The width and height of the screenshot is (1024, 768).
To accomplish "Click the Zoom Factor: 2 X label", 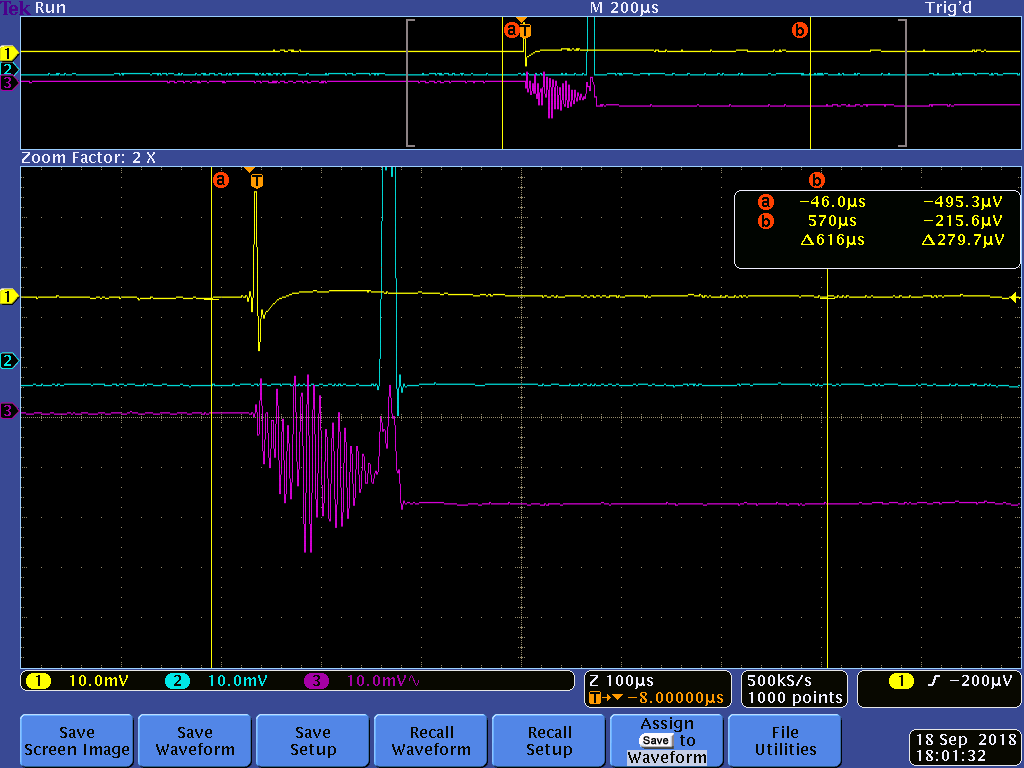I will [x=88, y=157].
